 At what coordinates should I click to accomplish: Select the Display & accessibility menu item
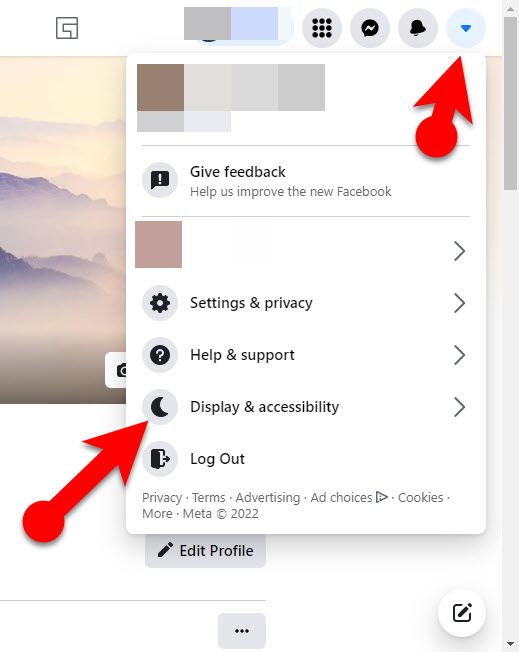click(306, 407)
